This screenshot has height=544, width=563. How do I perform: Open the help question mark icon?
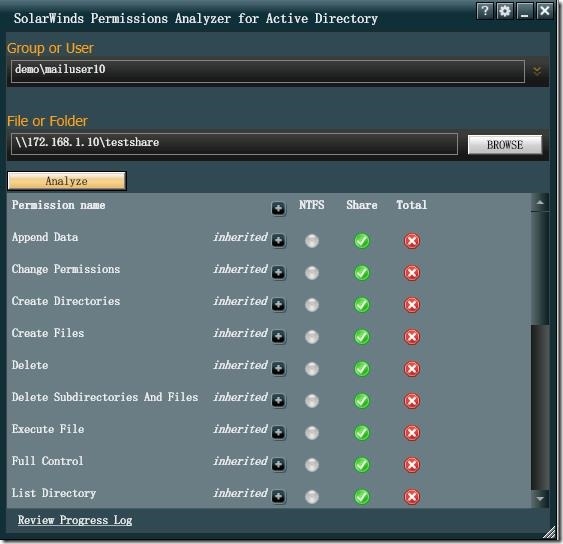[485, 11]
